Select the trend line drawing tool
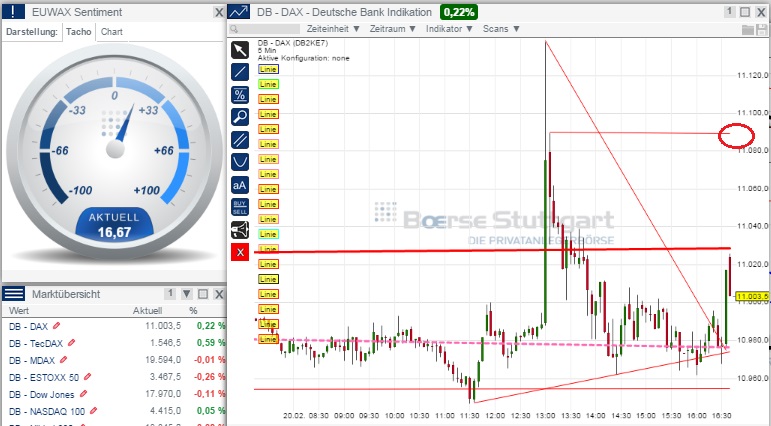This screenshot has width=771, height=426. coord(240,72)
